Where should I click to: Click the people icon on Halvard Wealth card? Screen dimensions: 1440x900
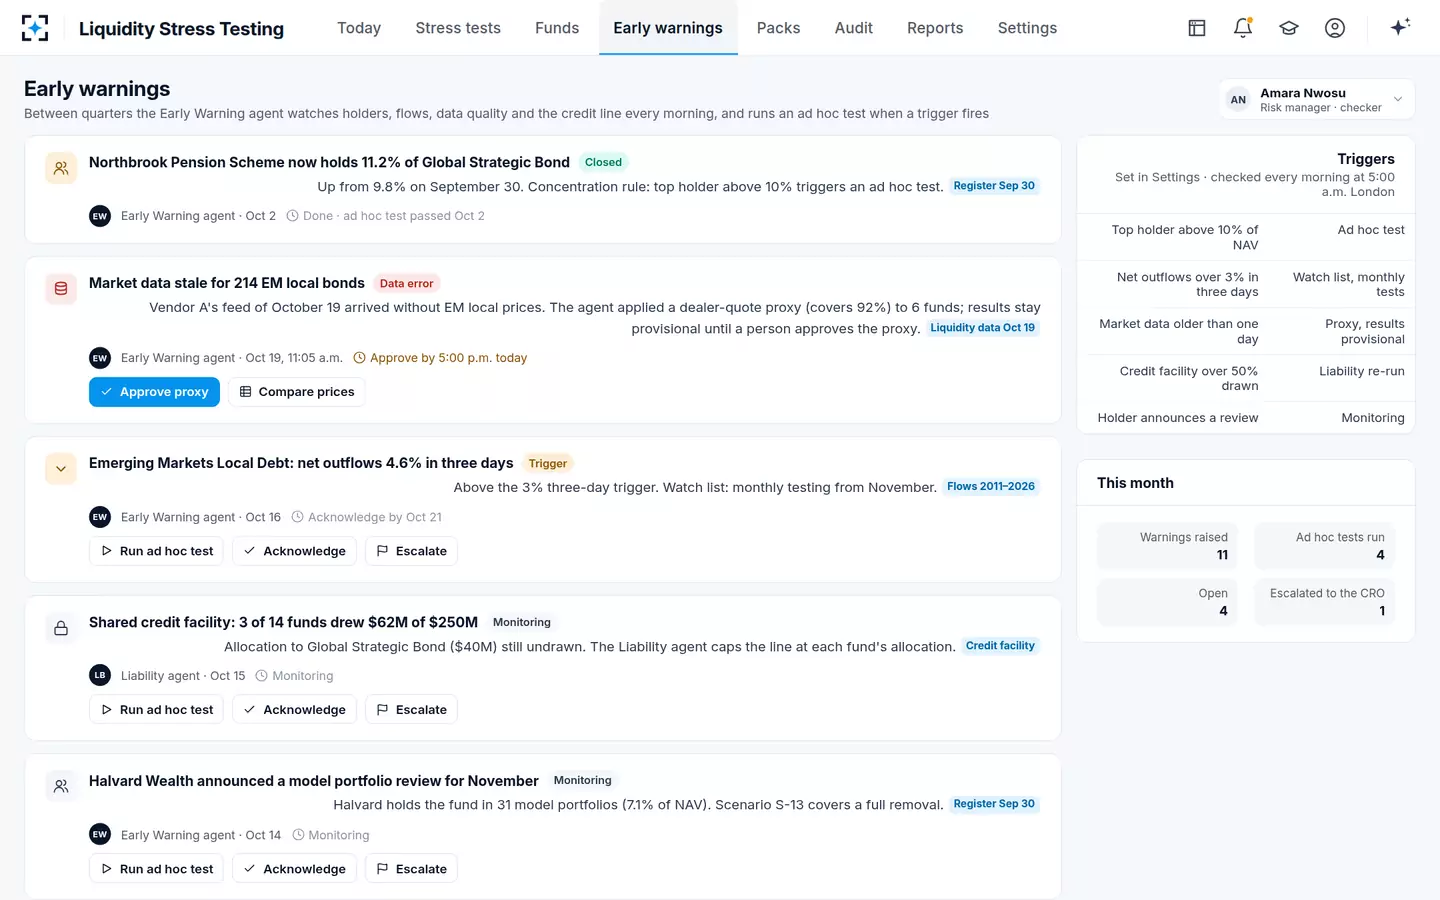tap(61, 786)
